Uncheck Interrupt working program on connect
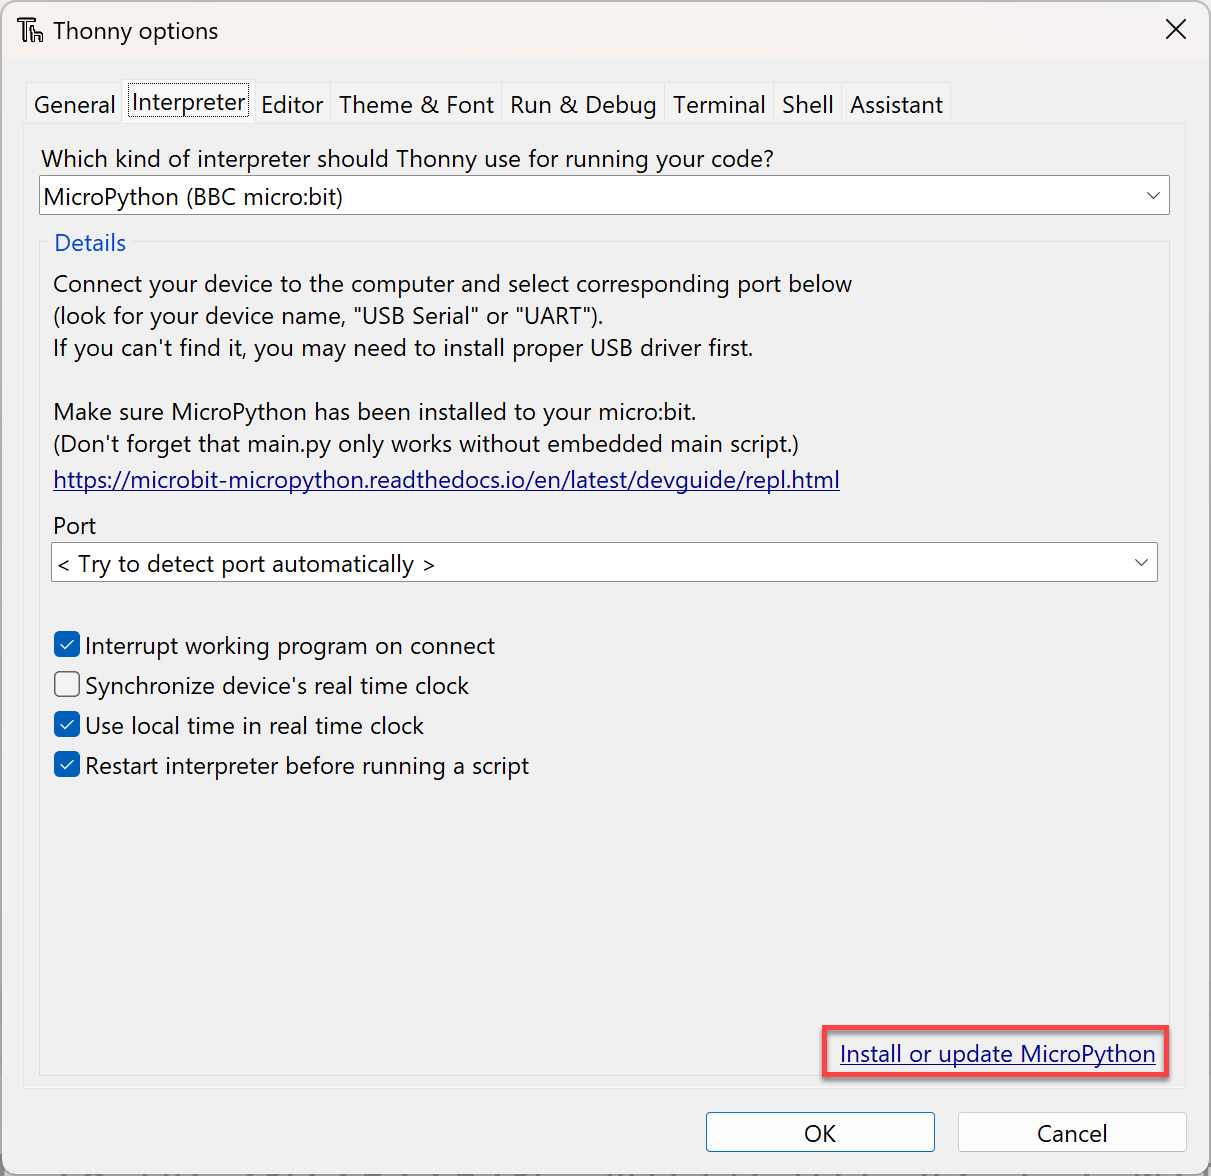The image size is (1211, 1176). point(67,645)
